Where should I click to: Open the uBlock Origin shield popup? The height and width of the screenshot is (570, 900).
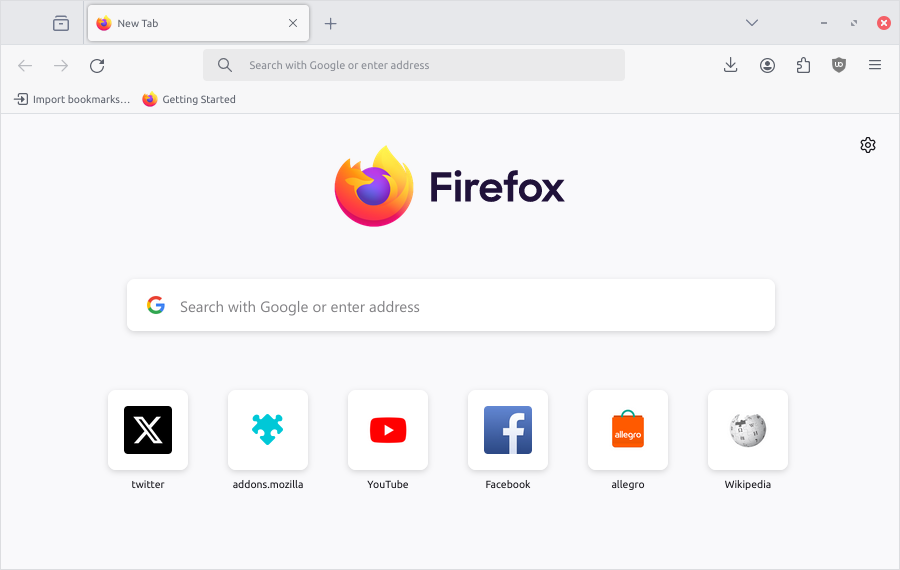click(x=839, y=65)
